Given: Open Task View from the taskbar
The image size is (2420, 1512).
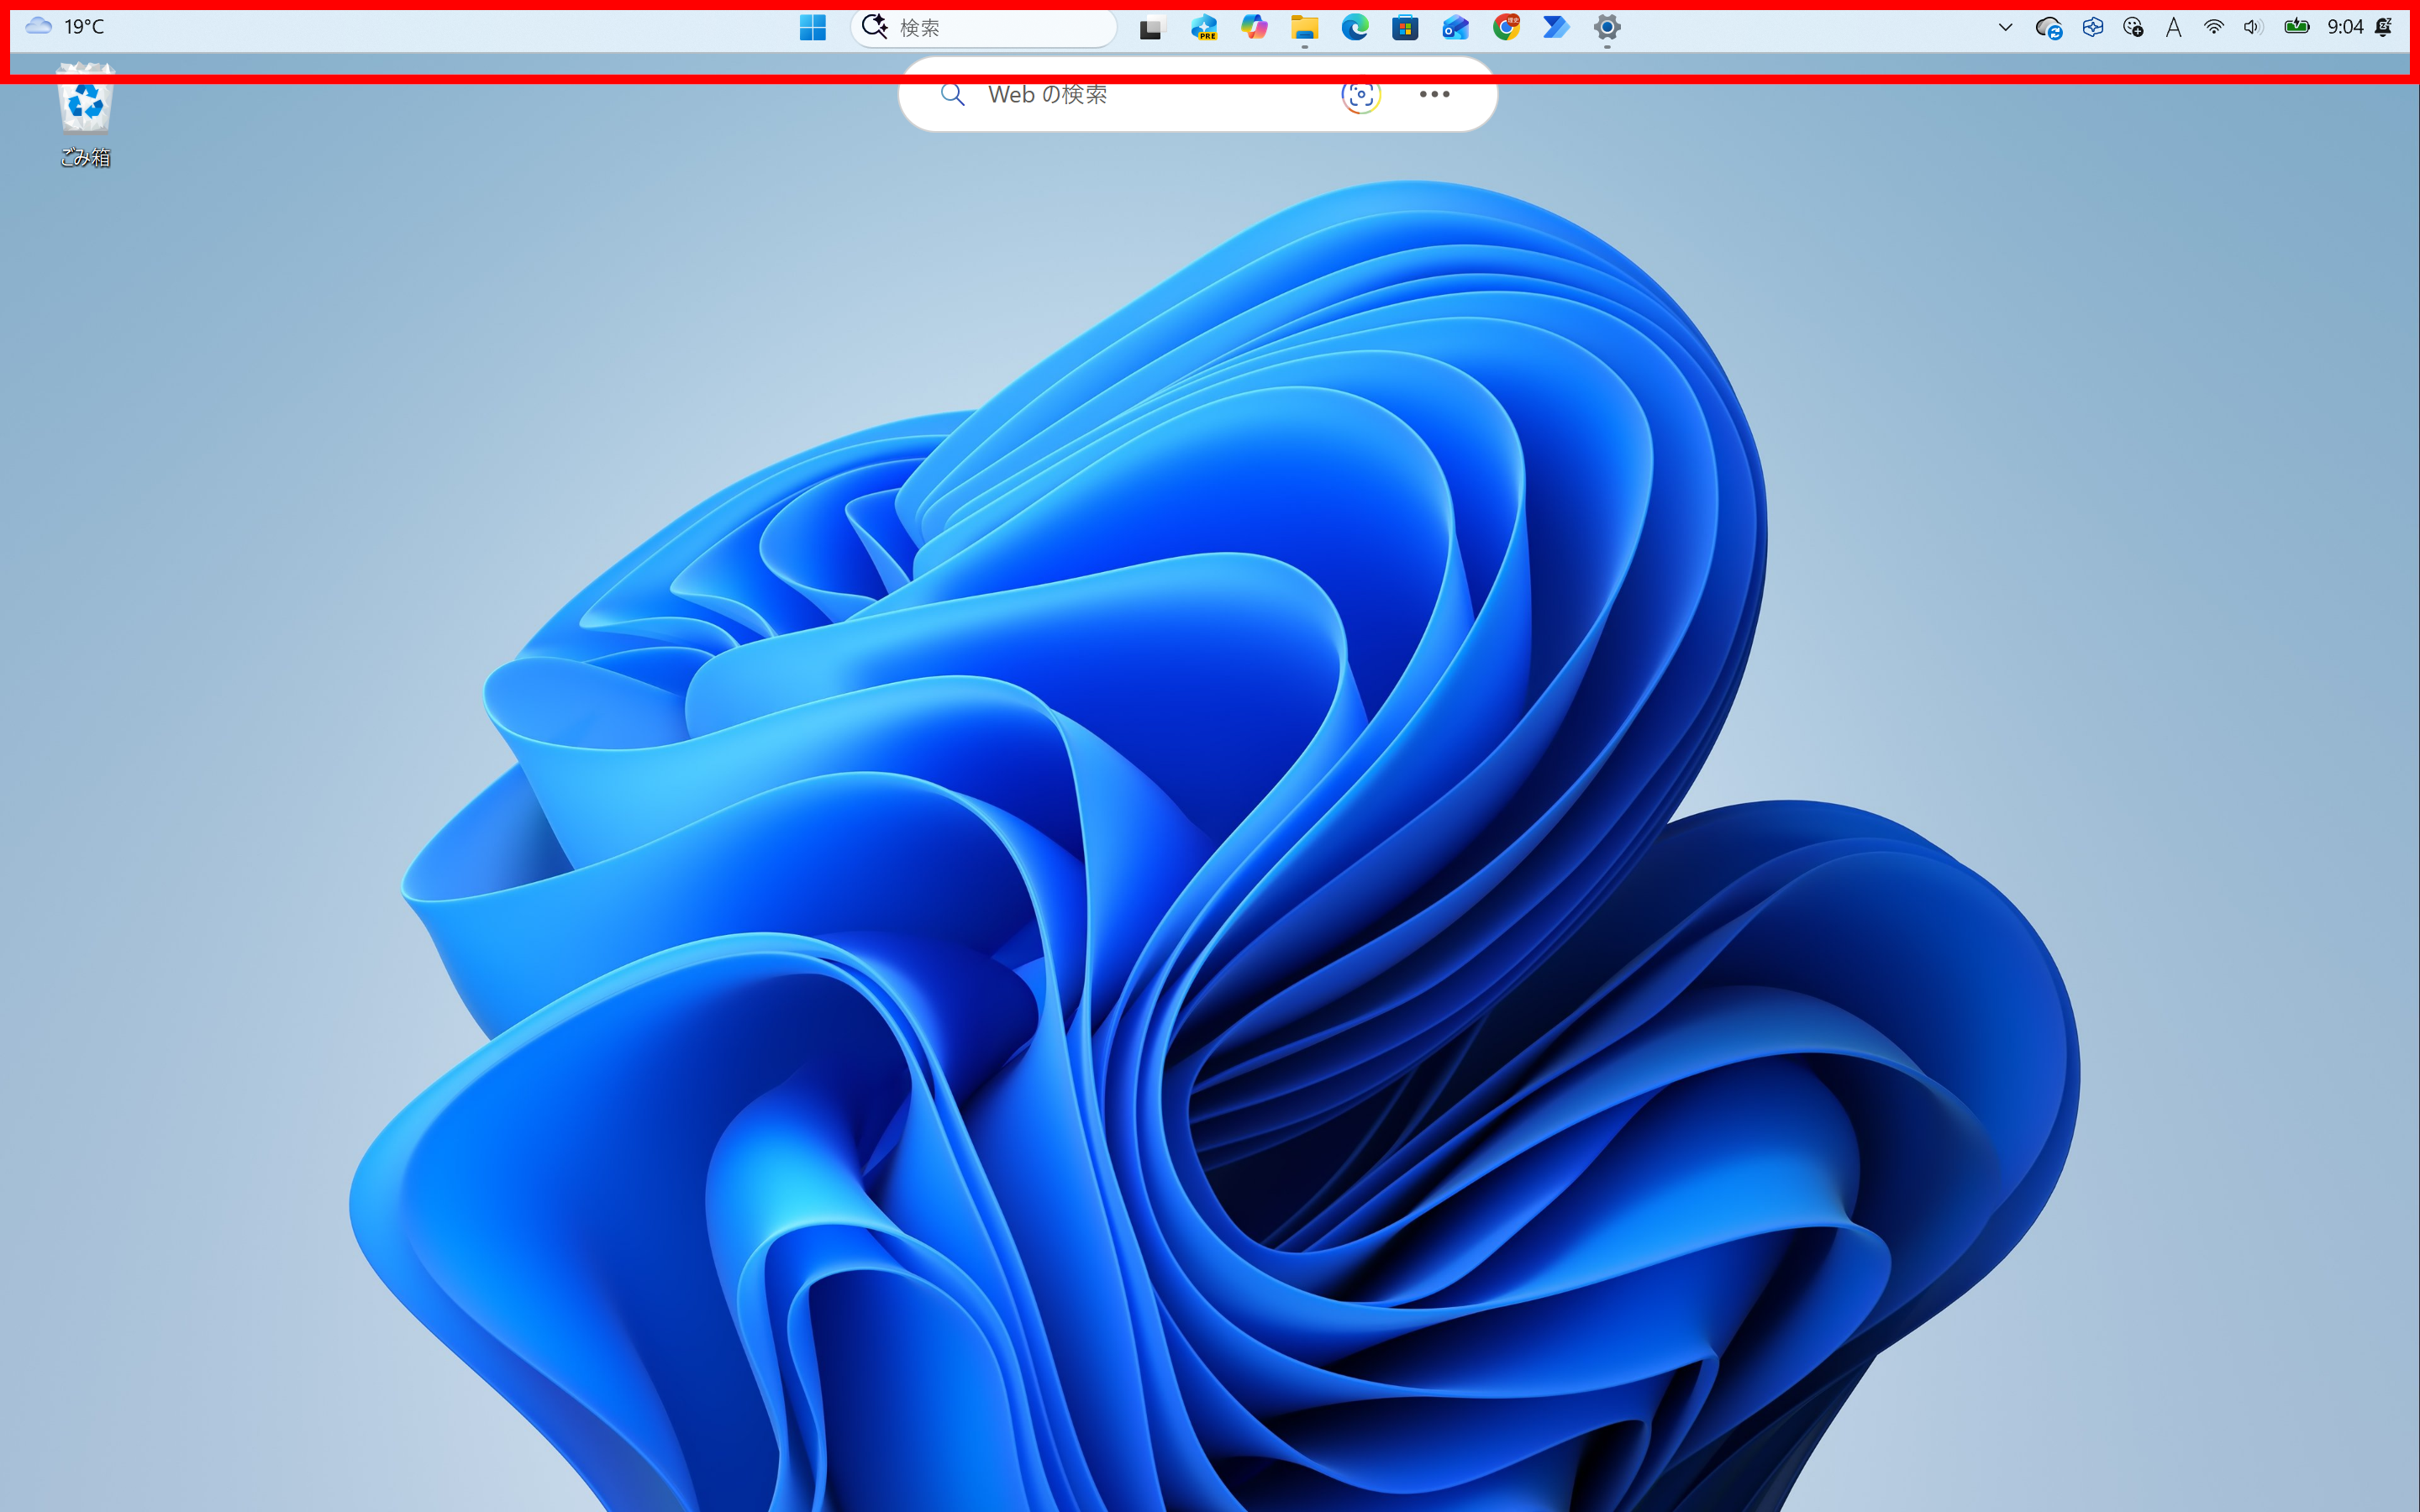Looking at the screenshot, I should [x=1152, y=27].
